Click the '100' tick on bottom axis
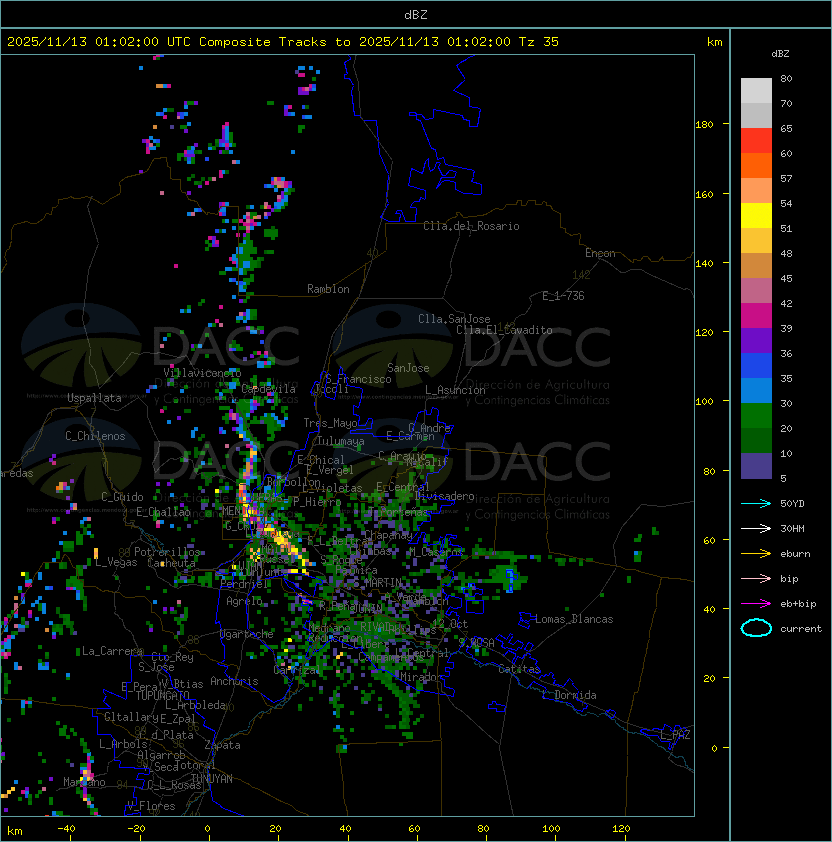832x842 pixels. point(551,829)
